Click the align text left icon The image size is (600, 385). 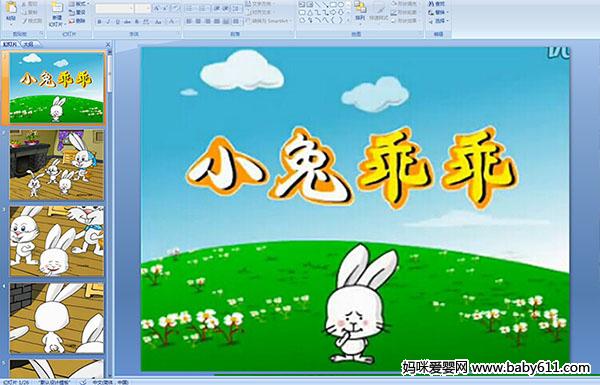coord(189,21)
